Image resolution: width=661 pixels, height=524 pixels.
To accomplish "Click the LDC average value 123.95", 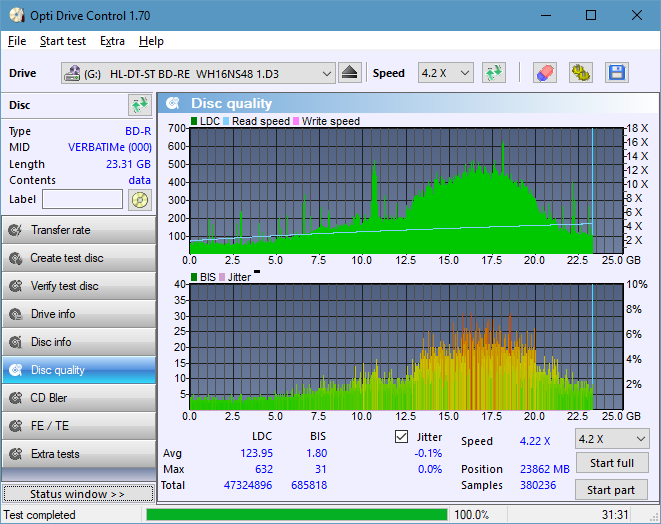I will (x=256, y=453).
